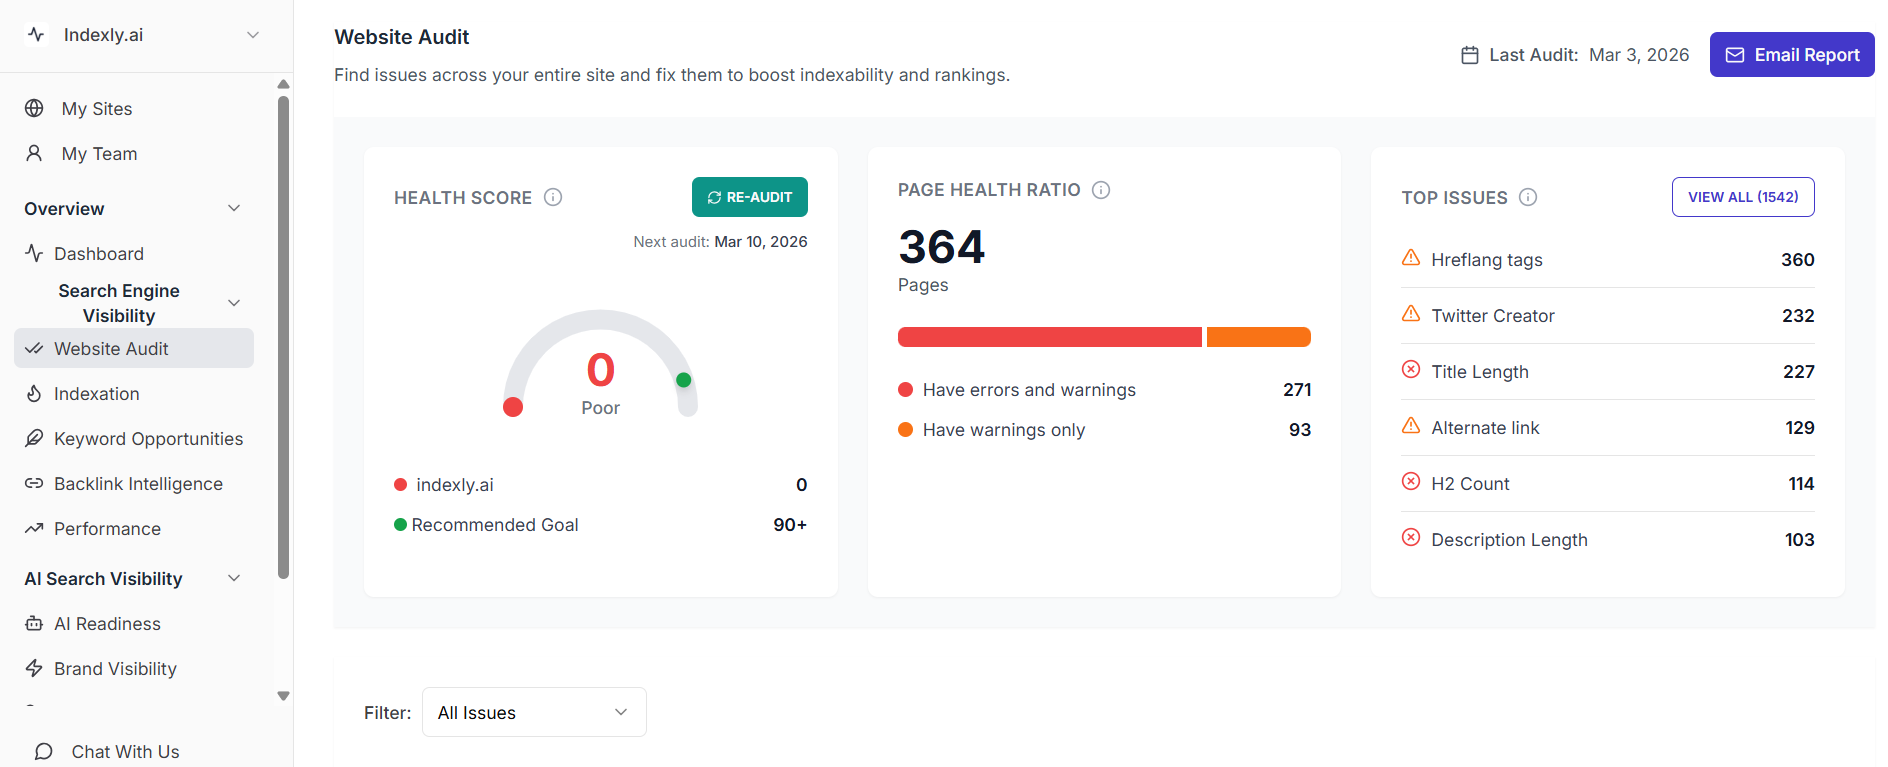Go to Backlink Intelligence page
The width and height of the screenshot is (1888, 767).
(x=138, y=483)
